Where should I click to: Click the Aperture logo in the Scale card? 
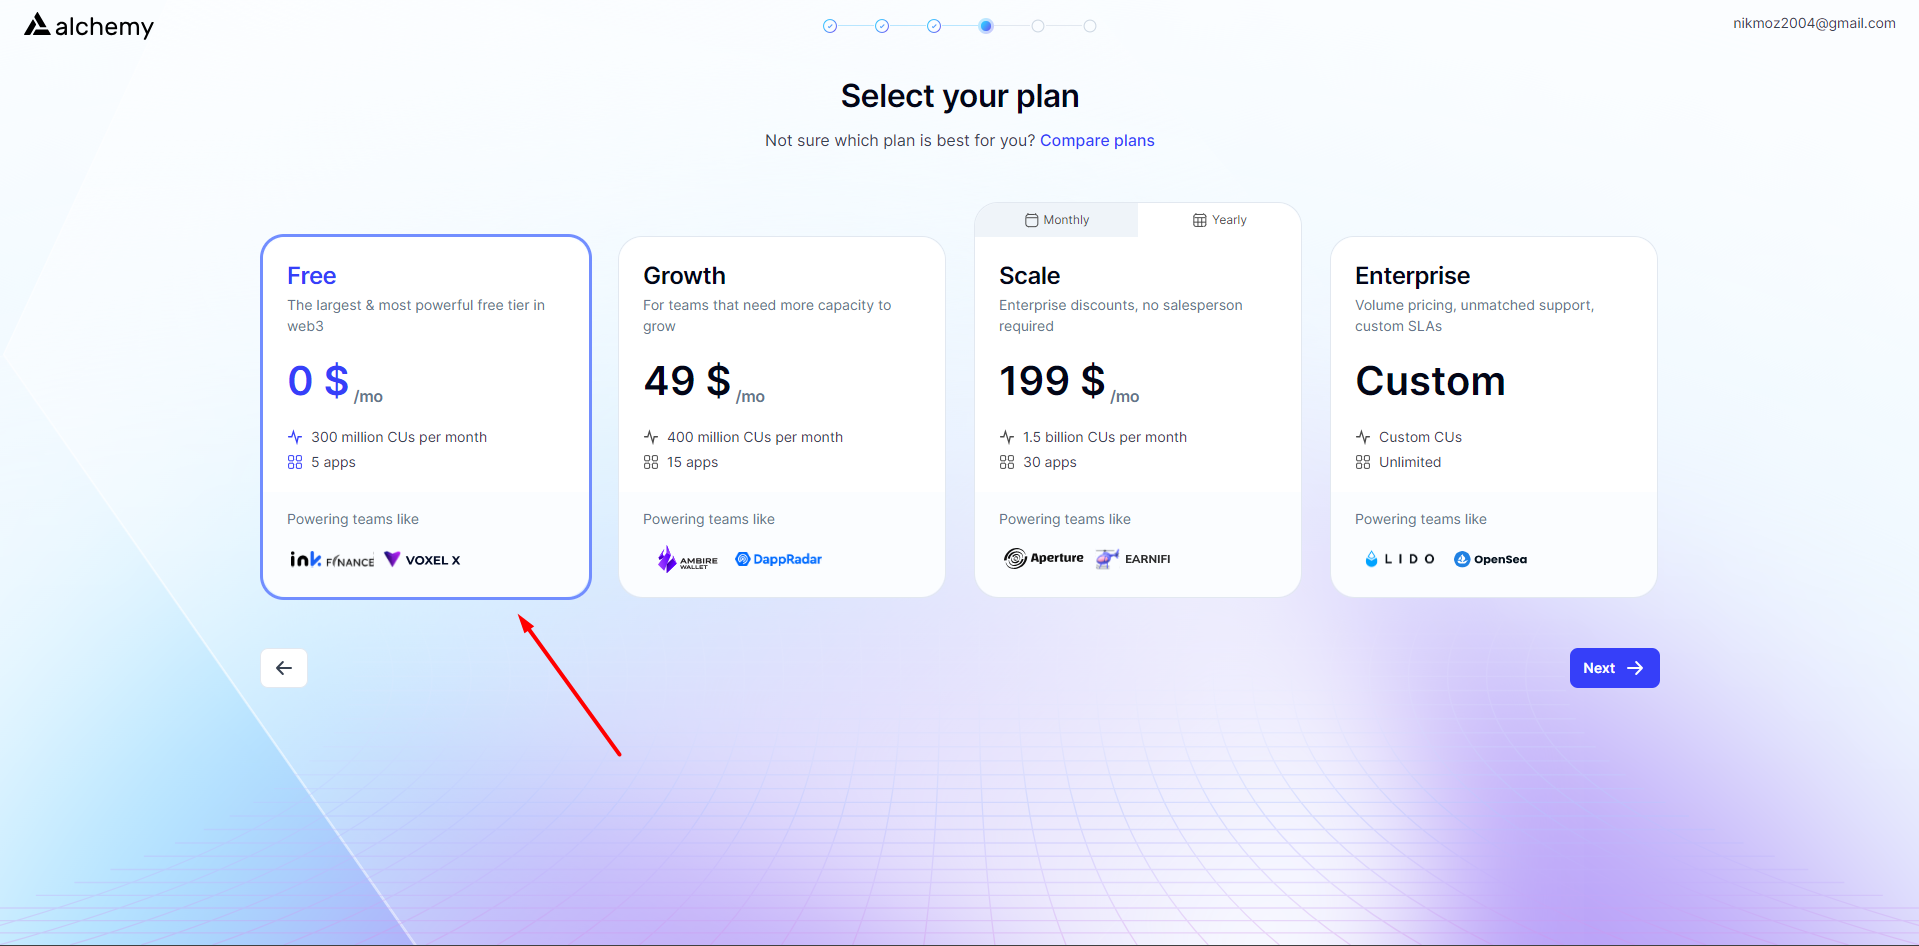tap(1044, 558)
